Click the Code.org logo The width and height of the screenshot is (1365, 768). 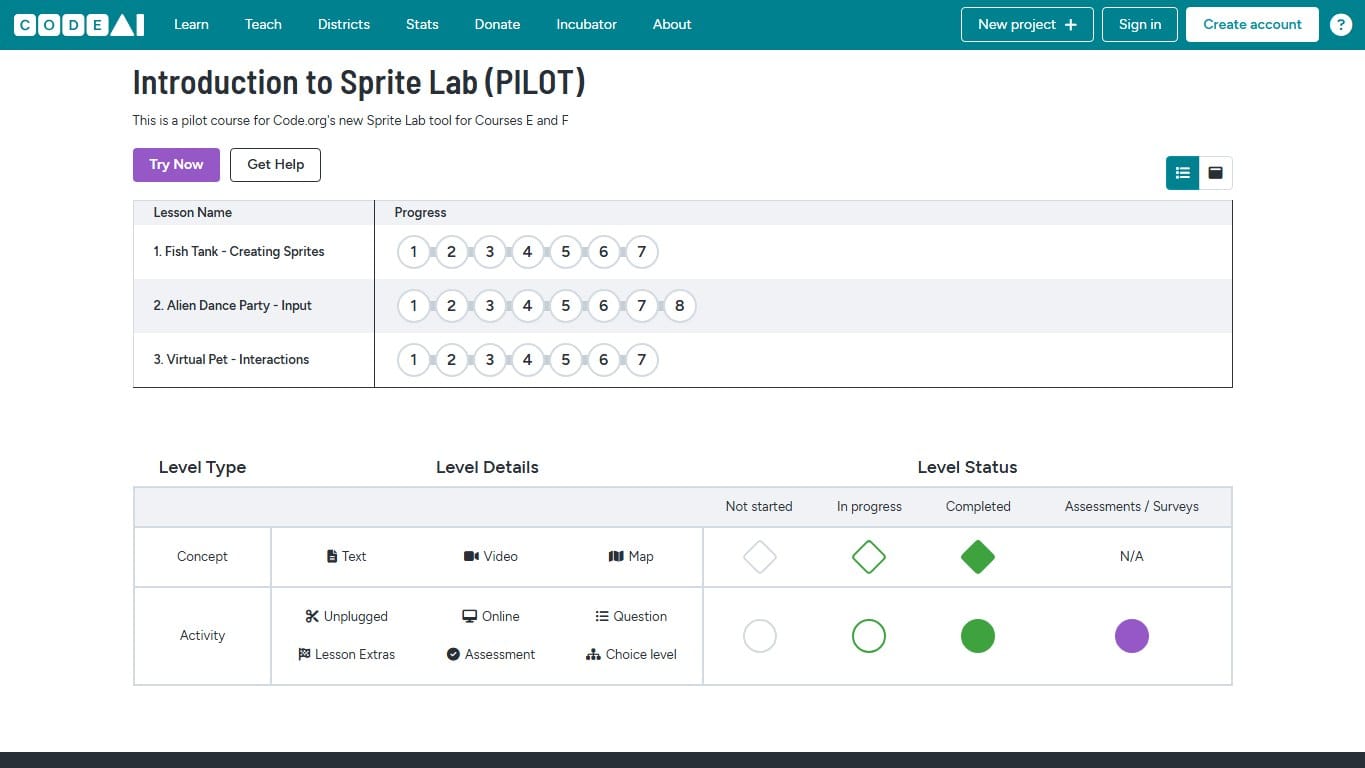click(x=79, y=25)
